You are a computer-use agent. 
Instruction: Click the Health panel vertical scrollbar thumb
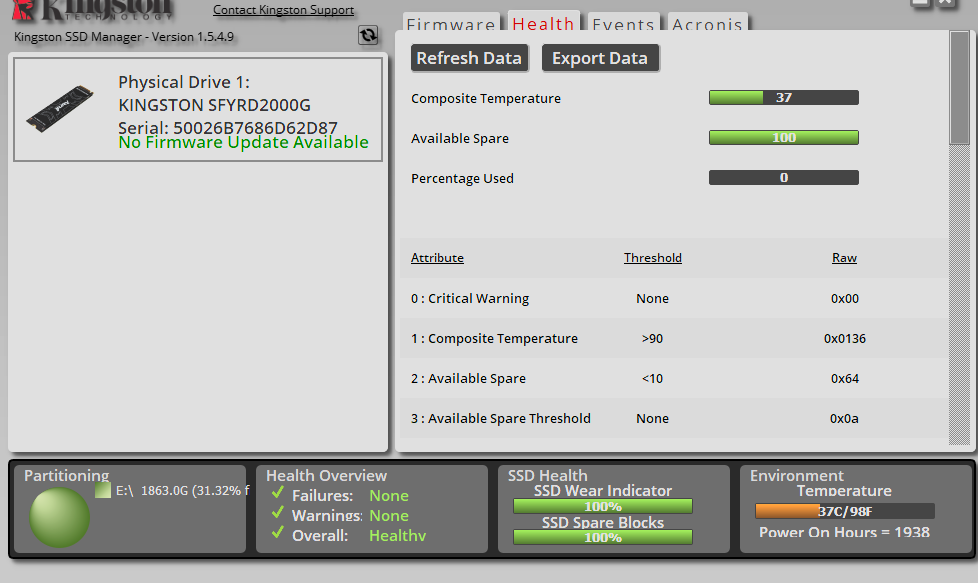[959, 87]
